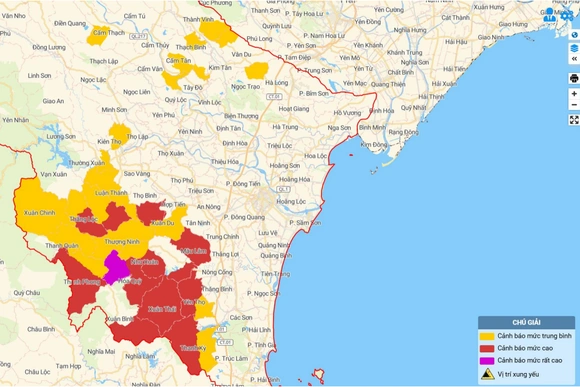Zoom out with the minus button
Viewport: 580px width, 387px height.
point(574,105)
